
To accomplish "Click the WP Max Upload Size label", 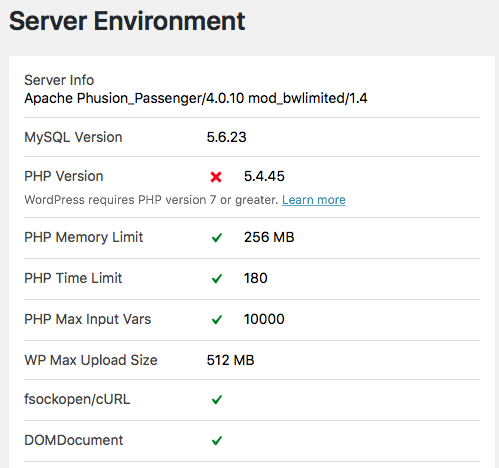I will pos(91,360).
